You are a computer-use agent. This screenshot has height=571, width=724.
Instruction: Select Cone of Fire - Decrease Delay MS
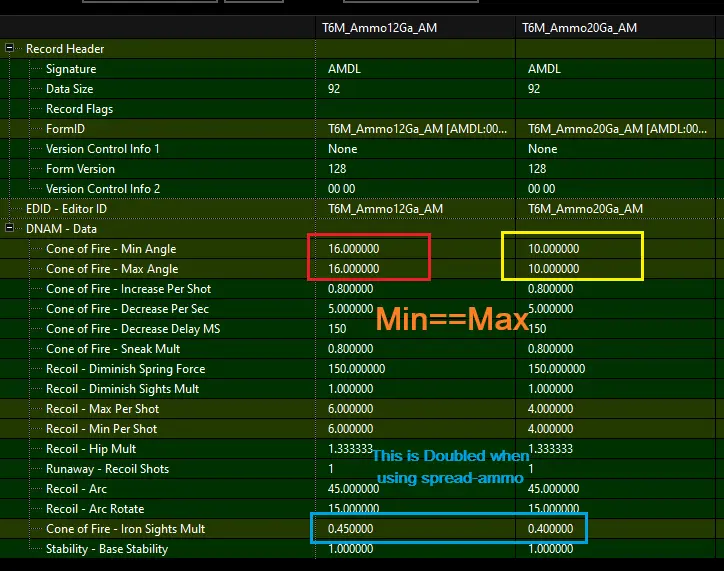click(133, 329)
